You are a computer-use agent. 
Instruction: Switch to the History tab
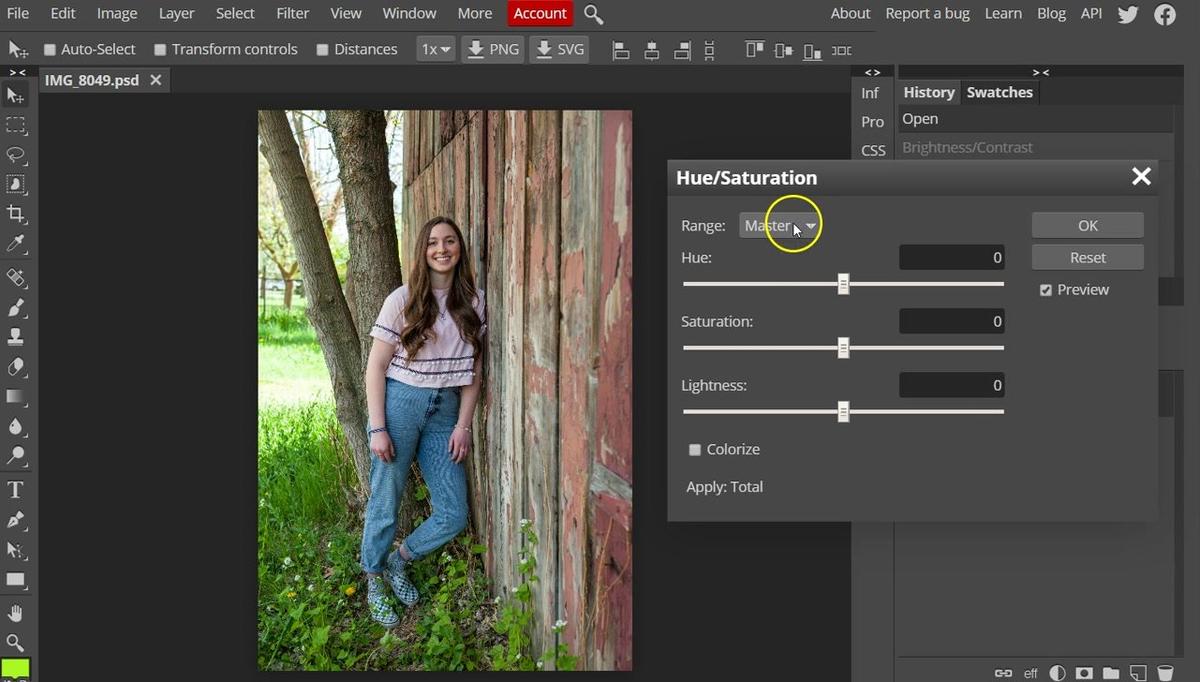[929, 92]
